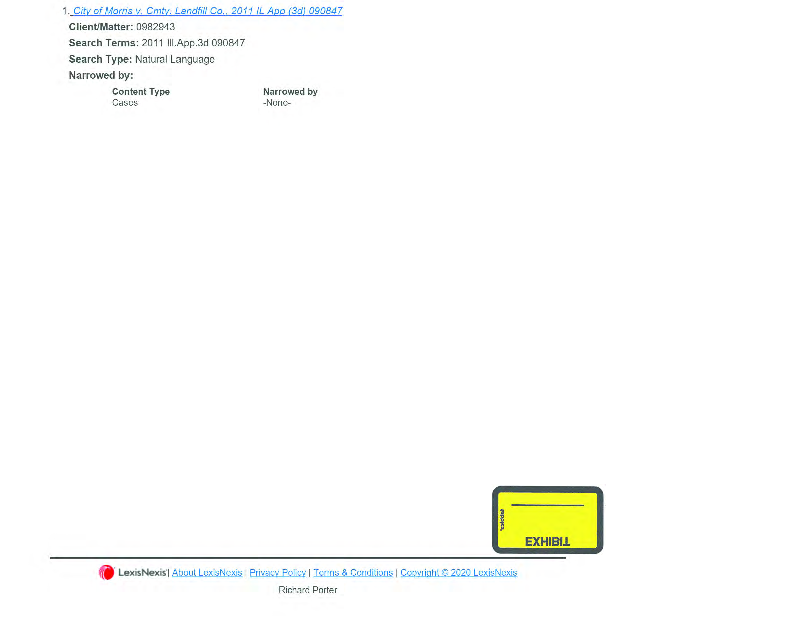Click the Client/Matter number 0982843
The width and height of the screenshot is (800, 618).
click(x=155, y=27)
